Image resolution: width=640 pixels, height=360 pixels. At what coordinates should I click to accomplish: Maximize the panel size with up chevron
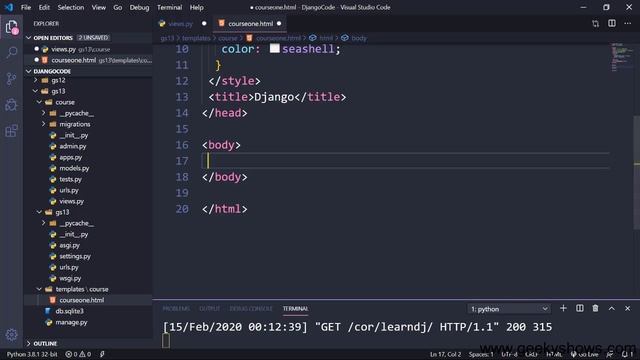pos(611,309)
